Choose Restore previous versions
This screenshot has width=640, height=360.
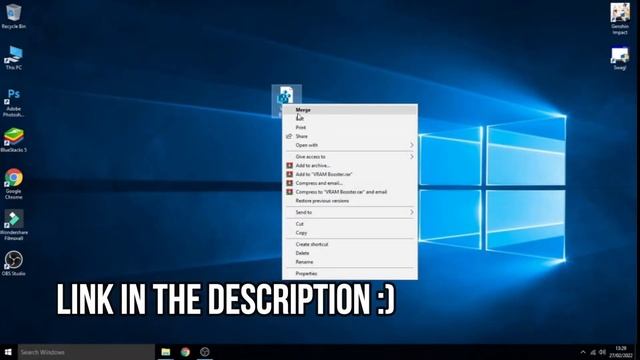click(350, 201)
